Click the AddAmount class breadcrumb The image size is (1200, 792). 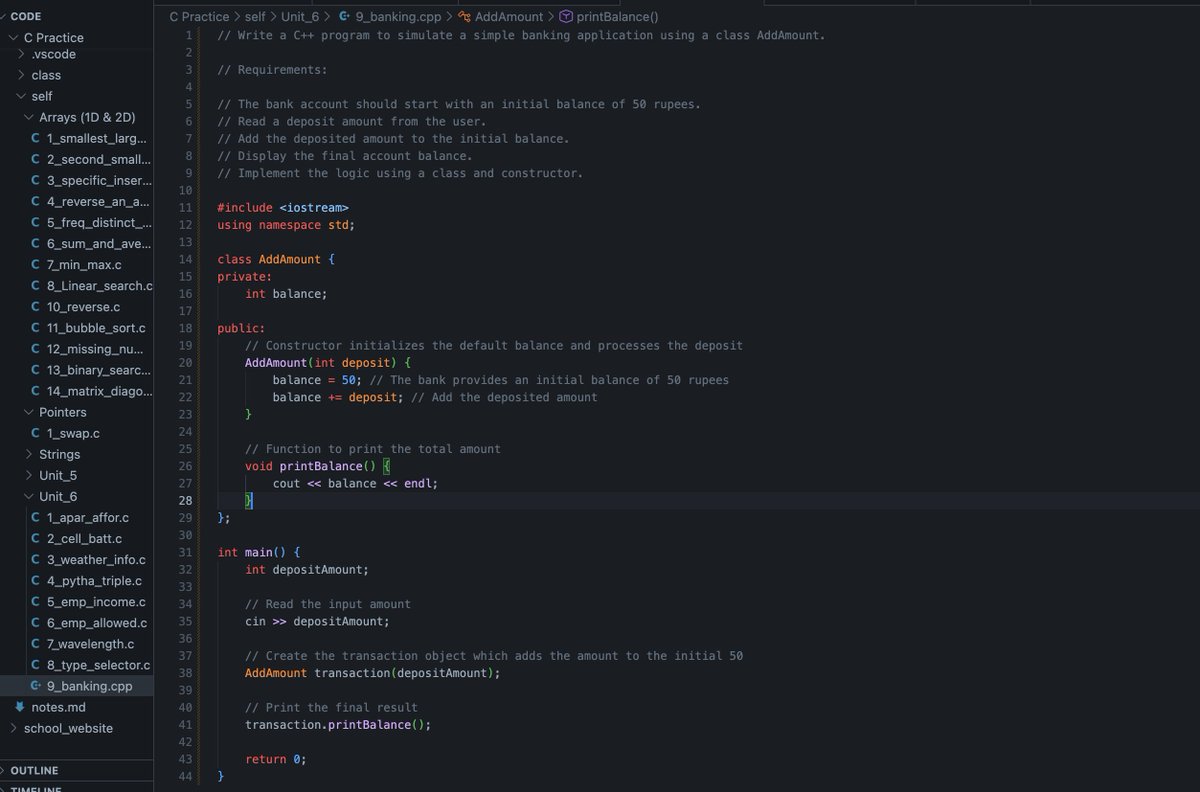click(509, 16)
